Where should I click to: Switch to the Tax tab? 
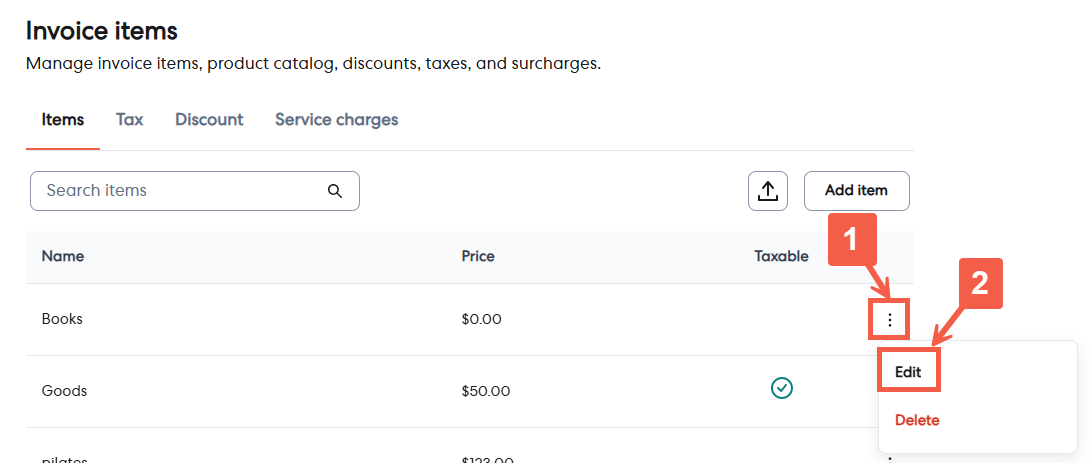tap(129, 120)
